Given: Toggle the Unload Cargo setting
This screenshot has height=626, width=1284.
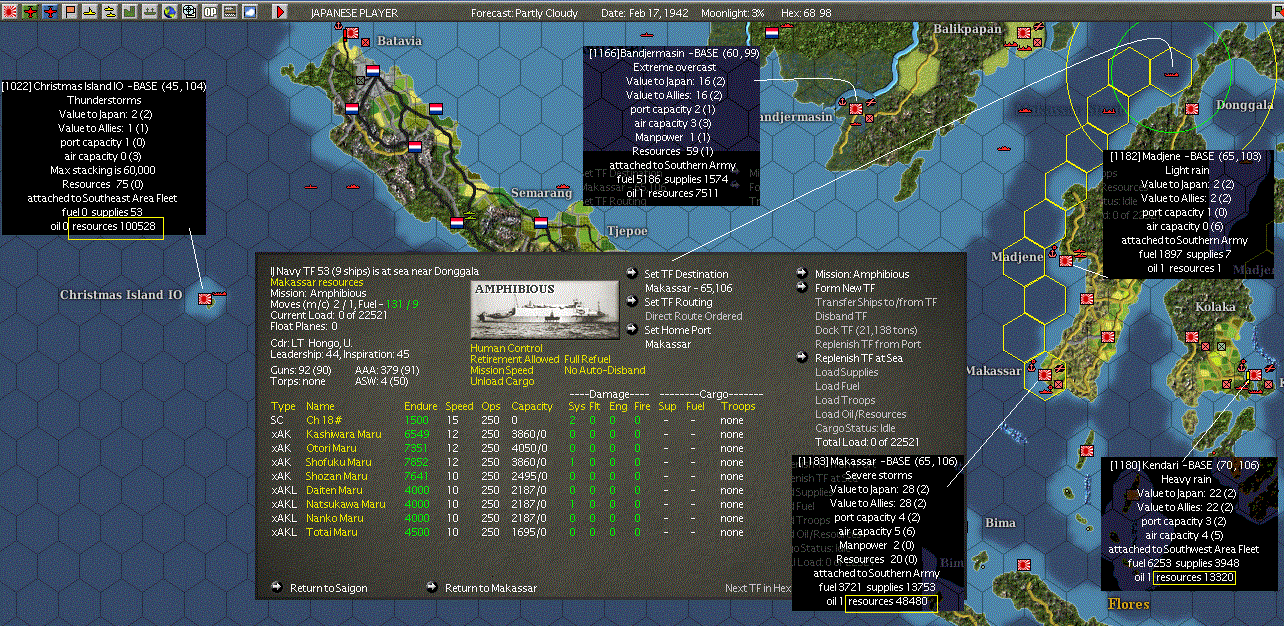Looking at the screenshot, I should pyautogui.click(x=504, y=382).
